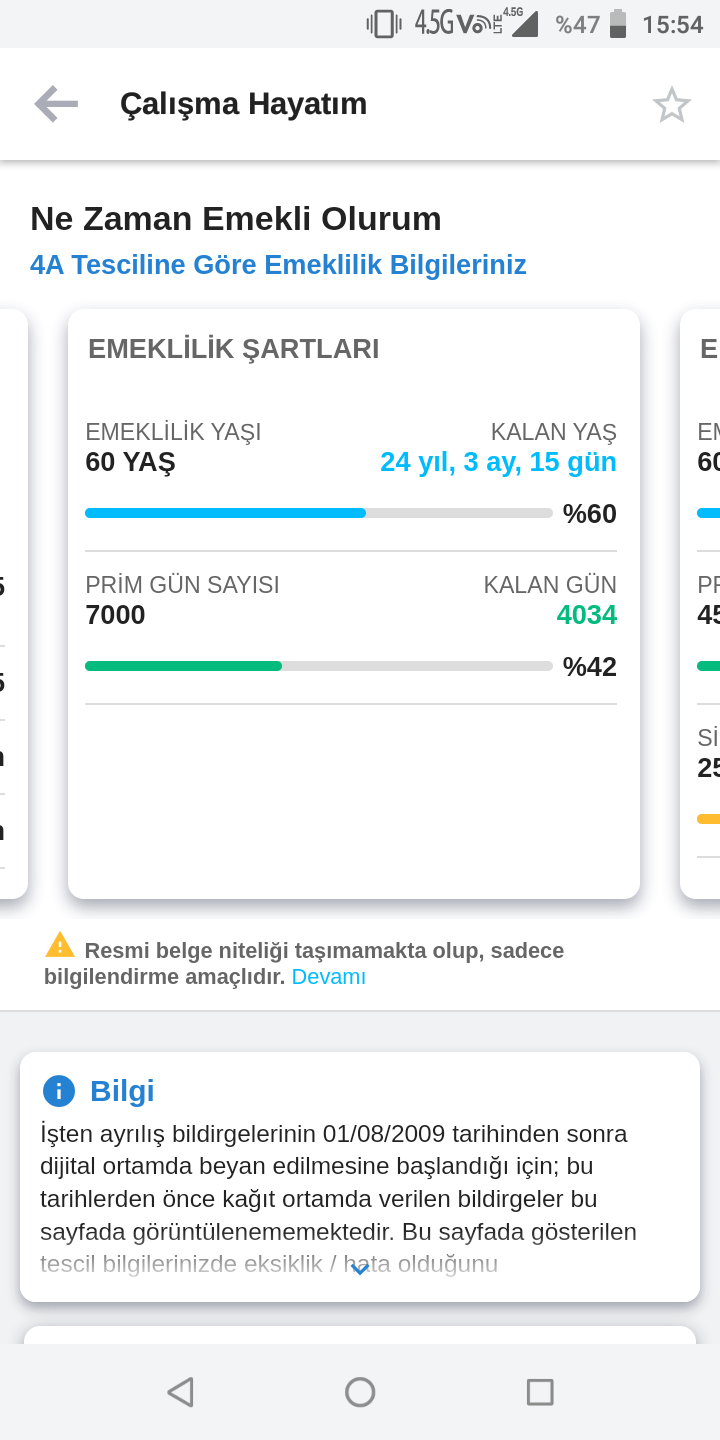Image resolution: width=720 pixels, height=1440 pixels.
Task: Click the blue retirement age progress bar
Action: tap(319, 513)
